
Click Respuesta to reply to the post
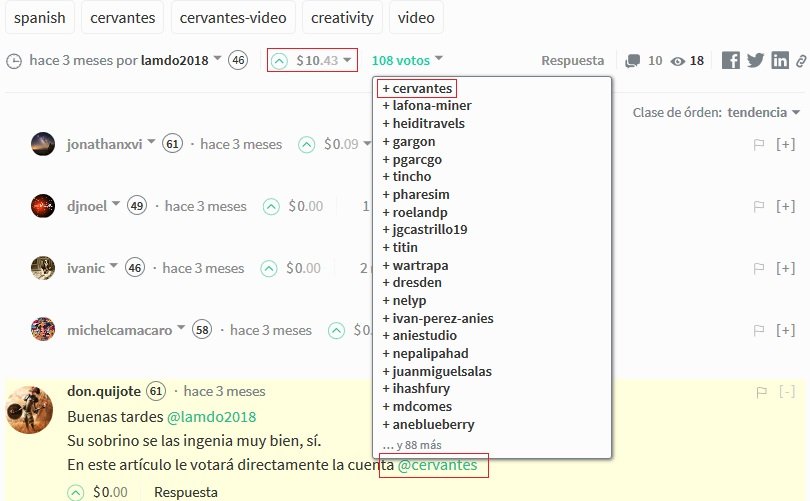click(x=572, y=61)
